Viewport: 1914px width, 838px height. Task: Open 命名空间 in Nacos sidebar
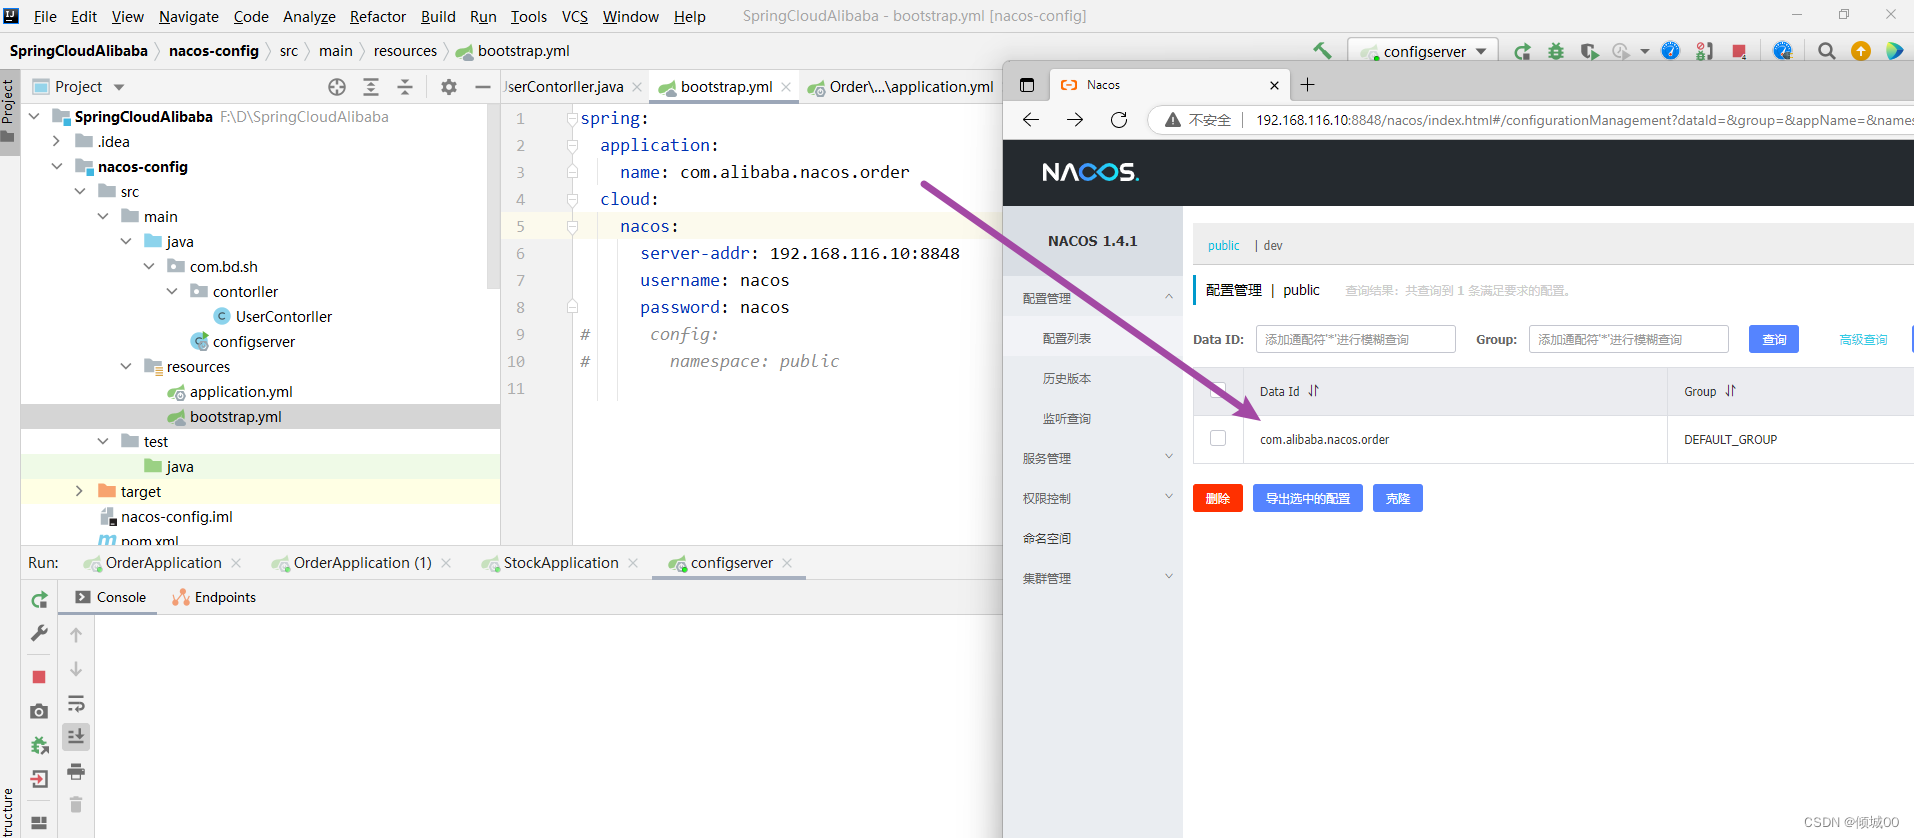(1047, 538)
